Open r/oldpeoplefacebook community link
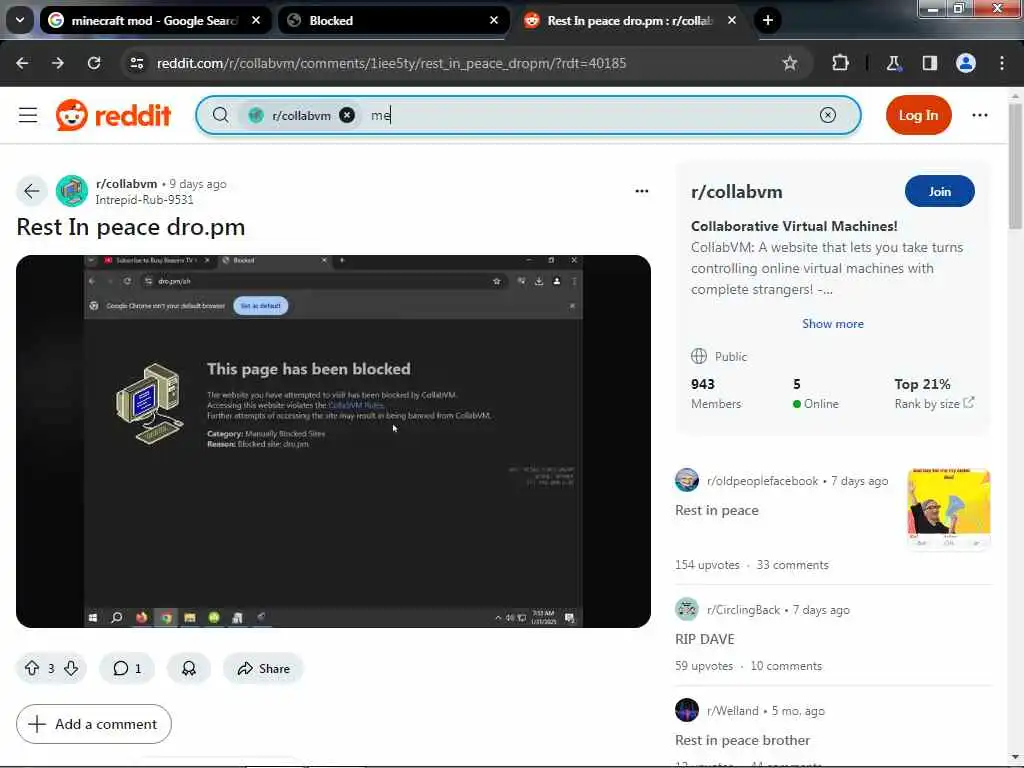1024x768 pixels. (x=762, y=481)
